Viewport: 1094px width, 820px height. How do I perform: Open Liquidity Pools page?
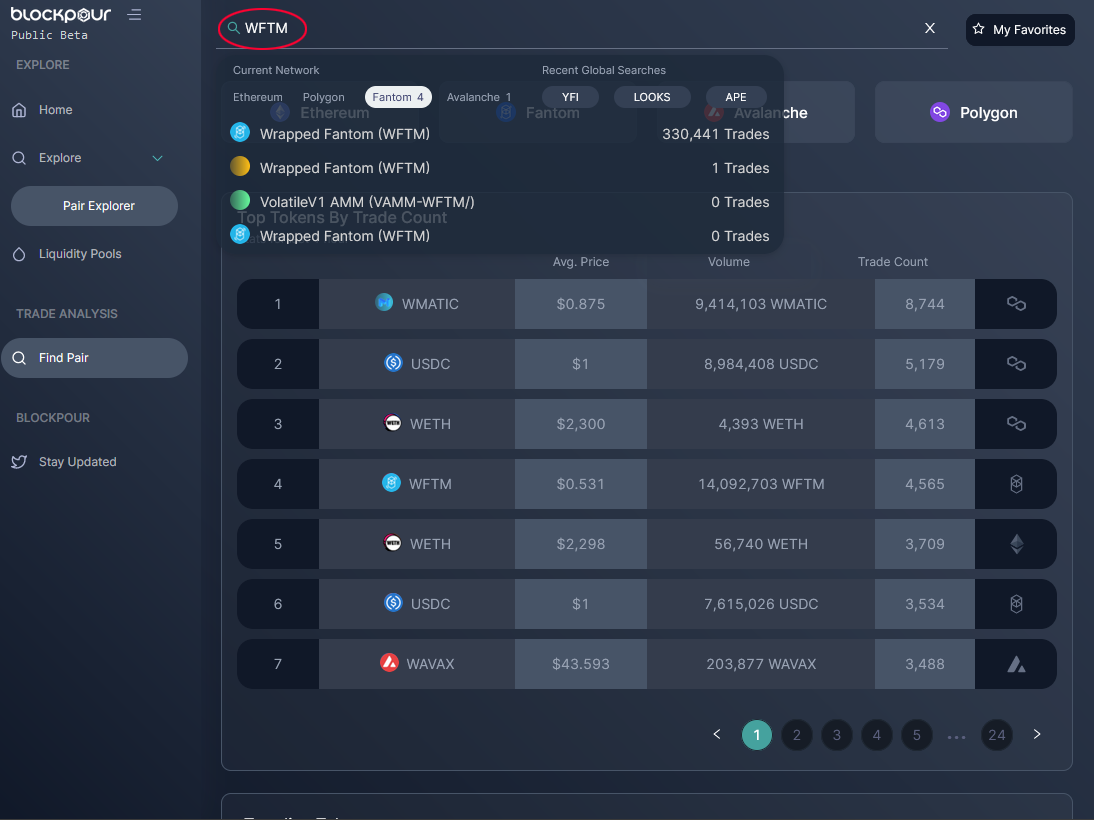(x=80, y=254)
